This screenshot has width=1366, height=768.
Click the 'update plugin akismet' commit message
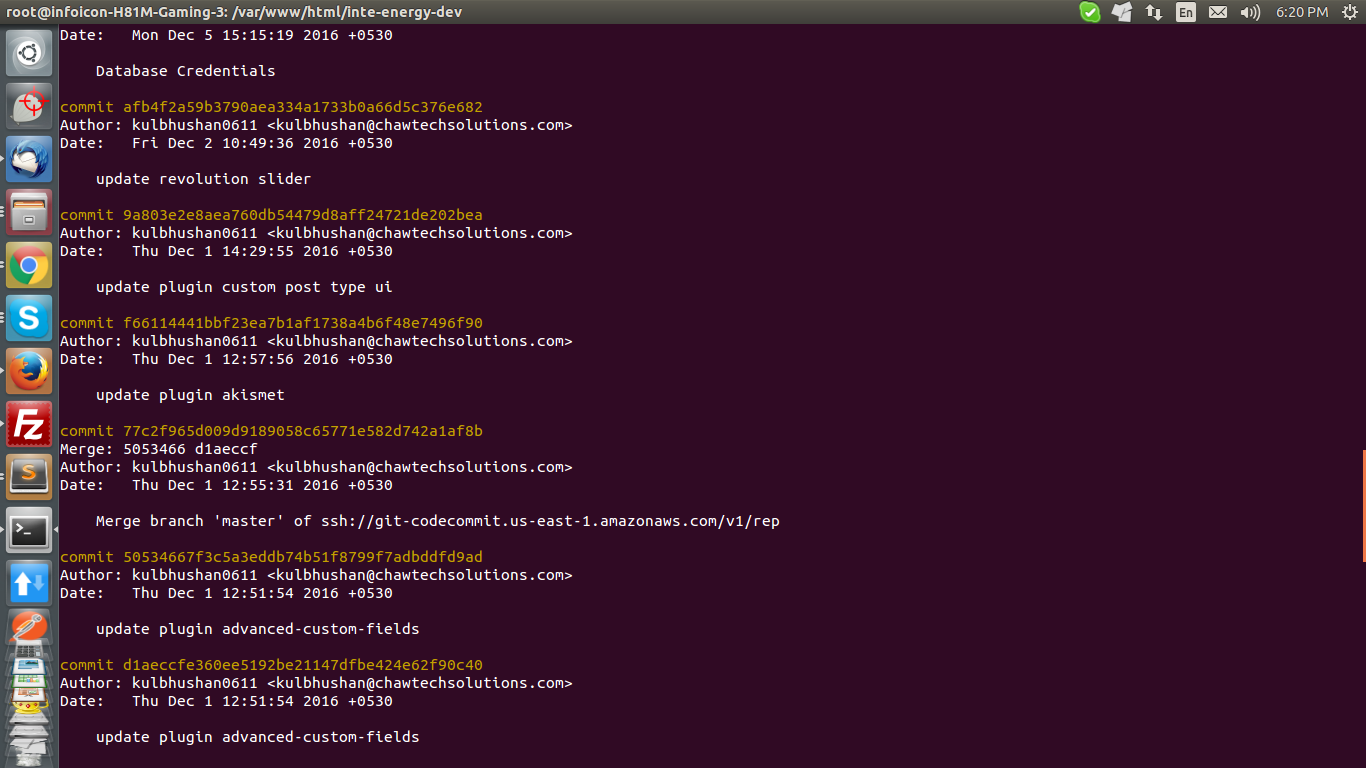pyautogui.click(x=190, y=395)
